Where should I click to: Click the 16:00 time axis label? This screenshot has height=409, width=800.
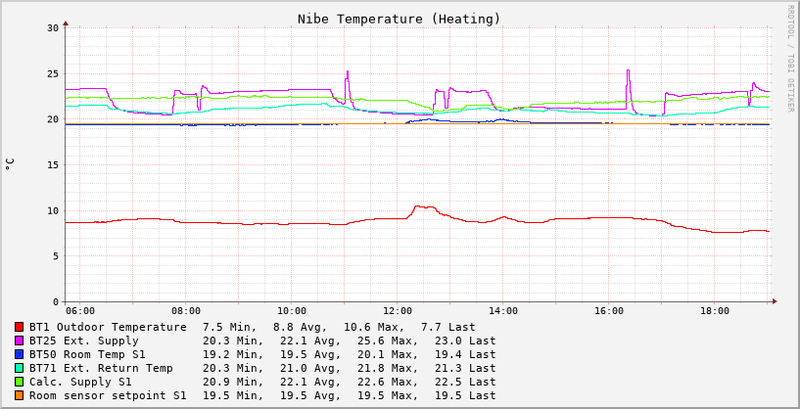(608, 311)
